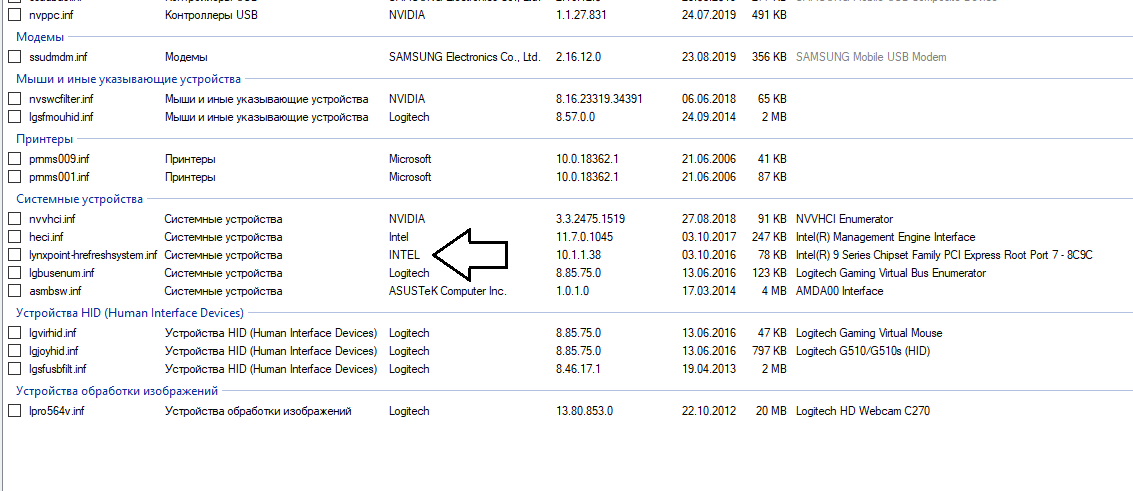Screen dimensions: 1133x491
Task: Click Logitech G510/G510s (HID) description
Action: [x=863, y=351]
